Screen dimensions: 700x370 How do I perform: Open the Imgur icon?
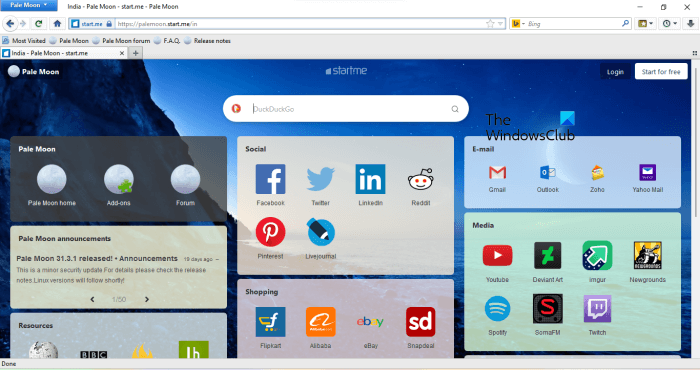[x=597, y=256]
